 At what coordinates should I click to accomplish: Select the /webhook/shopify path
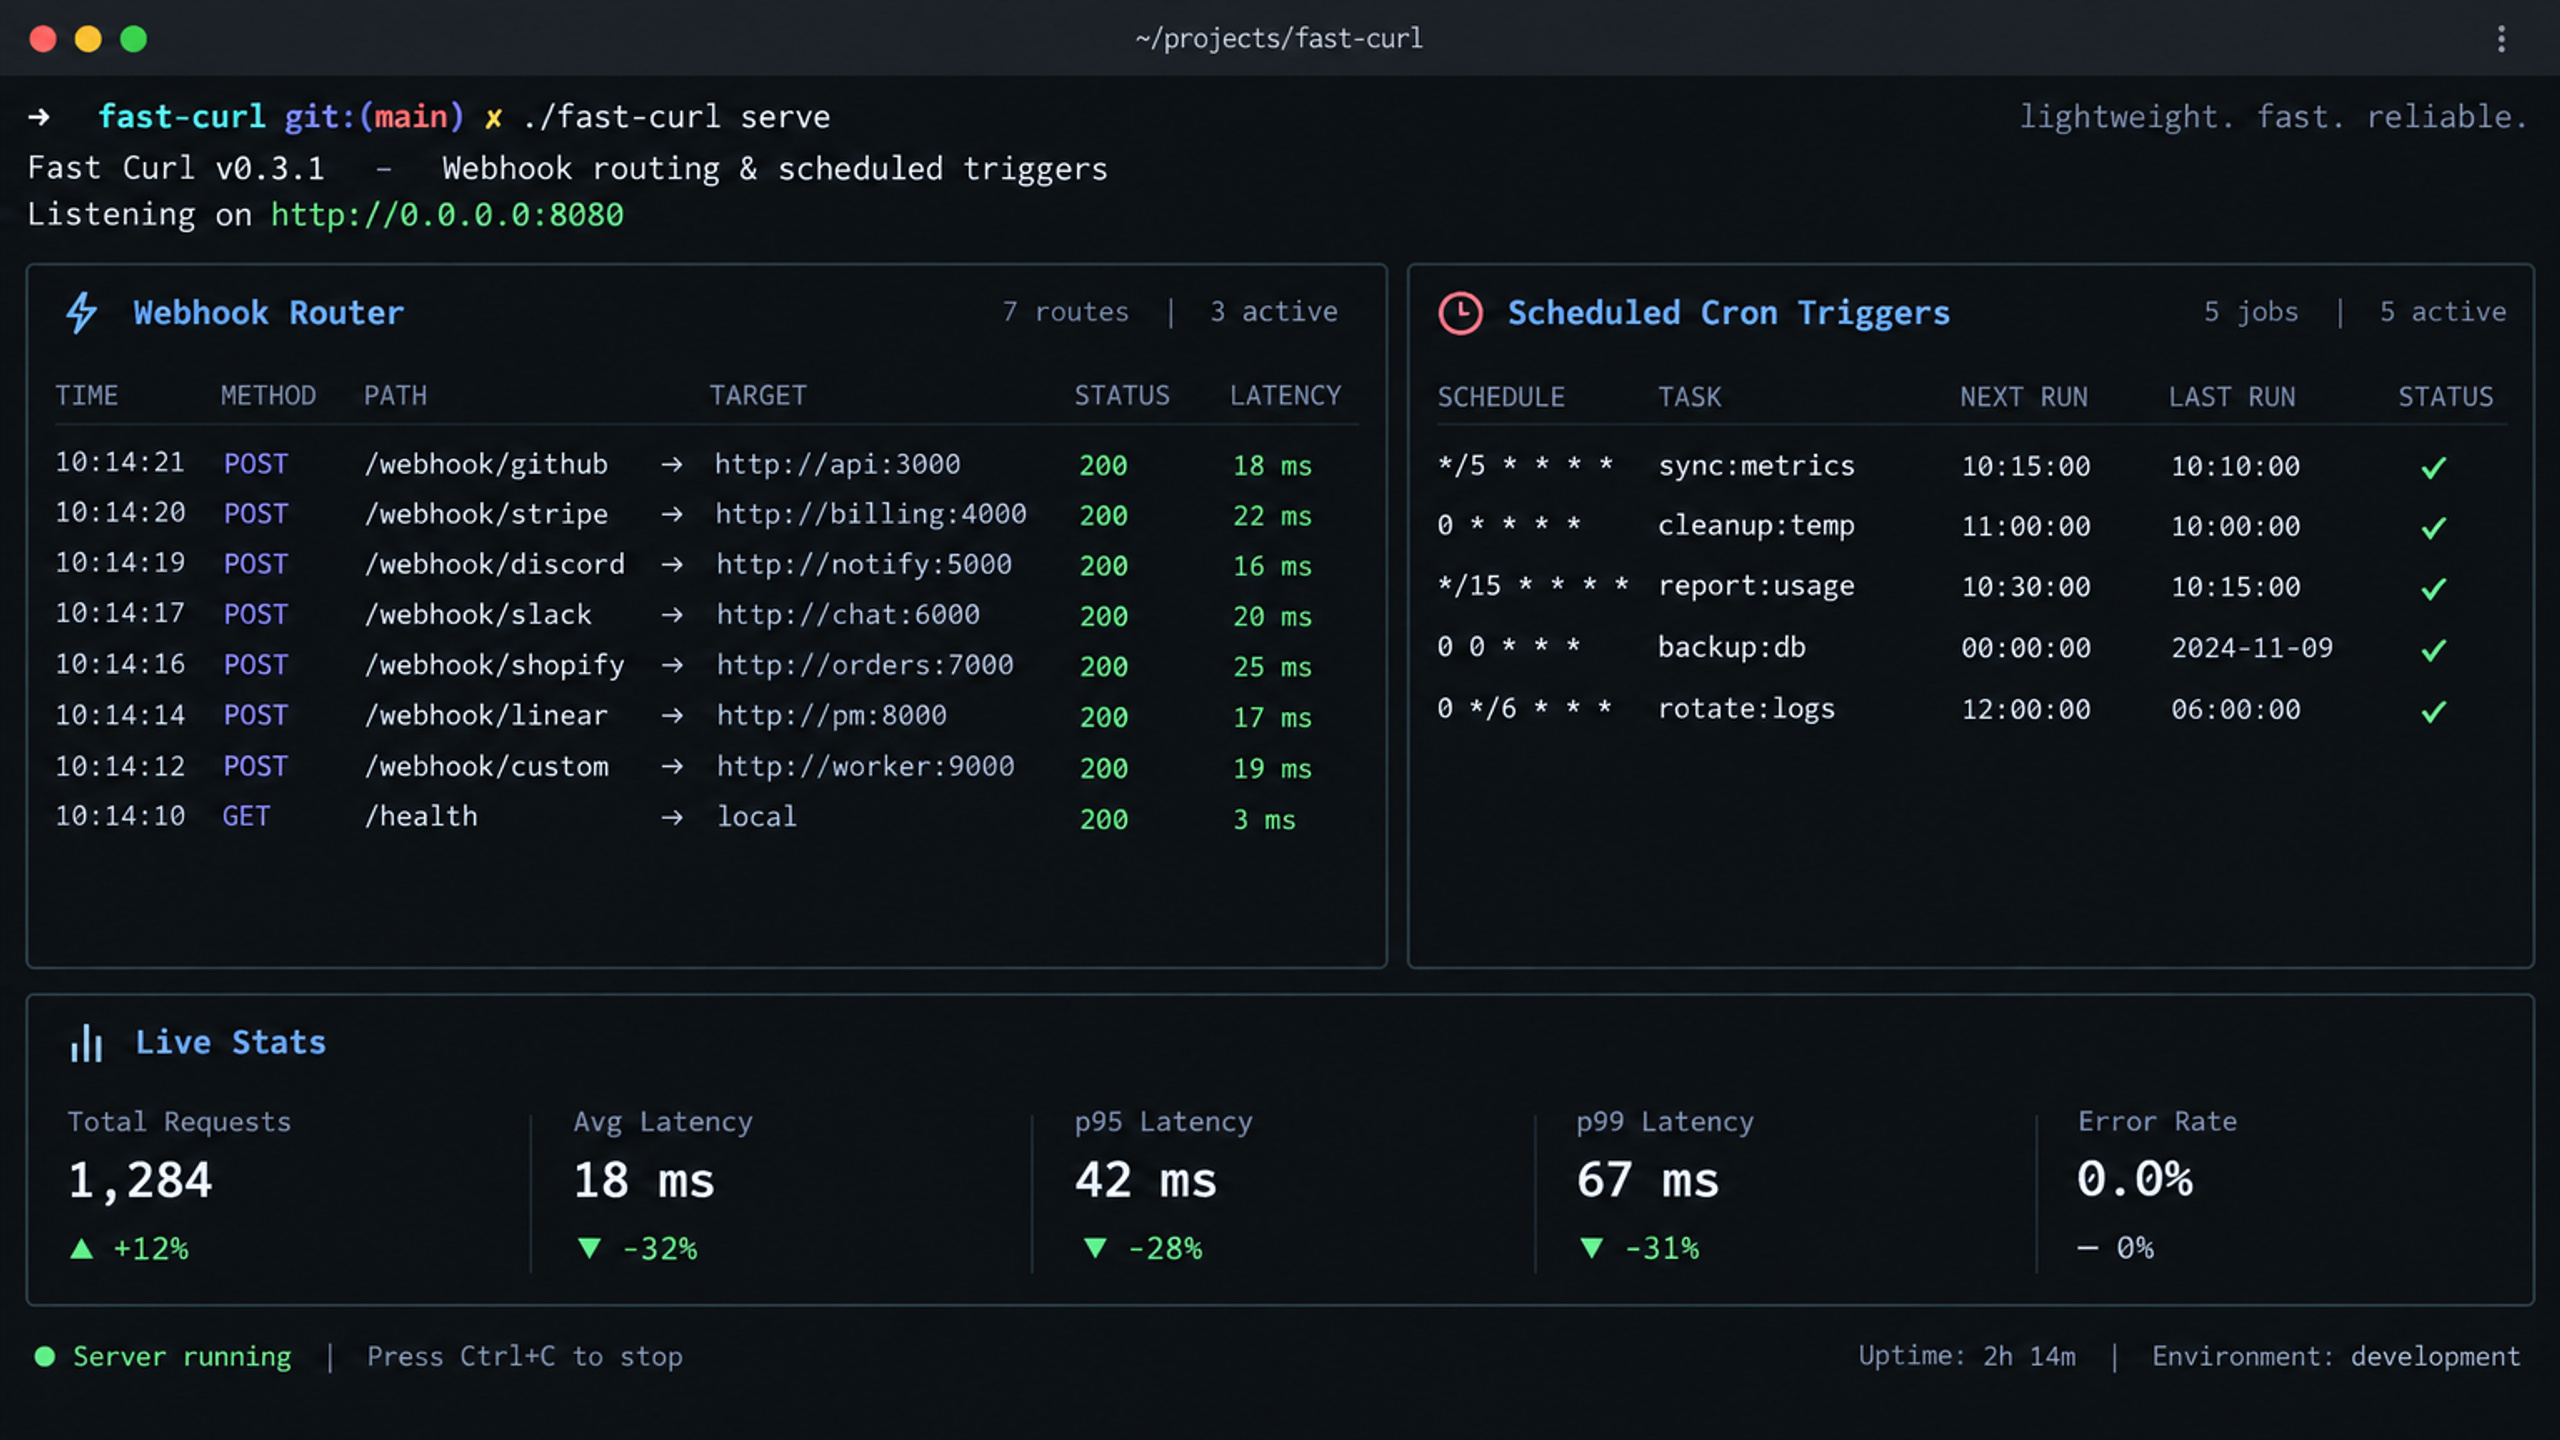tap(494, 665)
